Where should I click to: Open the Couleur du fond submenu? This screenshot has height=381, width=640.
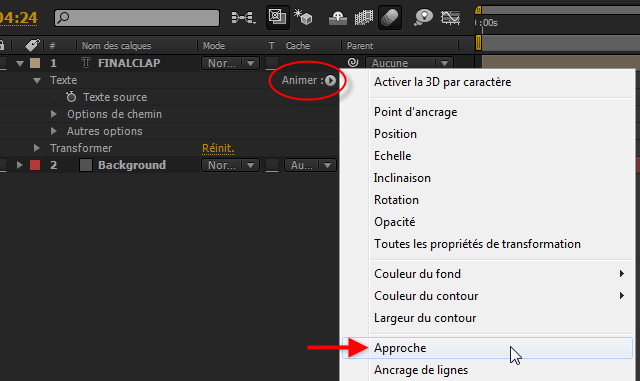[487, 274]
